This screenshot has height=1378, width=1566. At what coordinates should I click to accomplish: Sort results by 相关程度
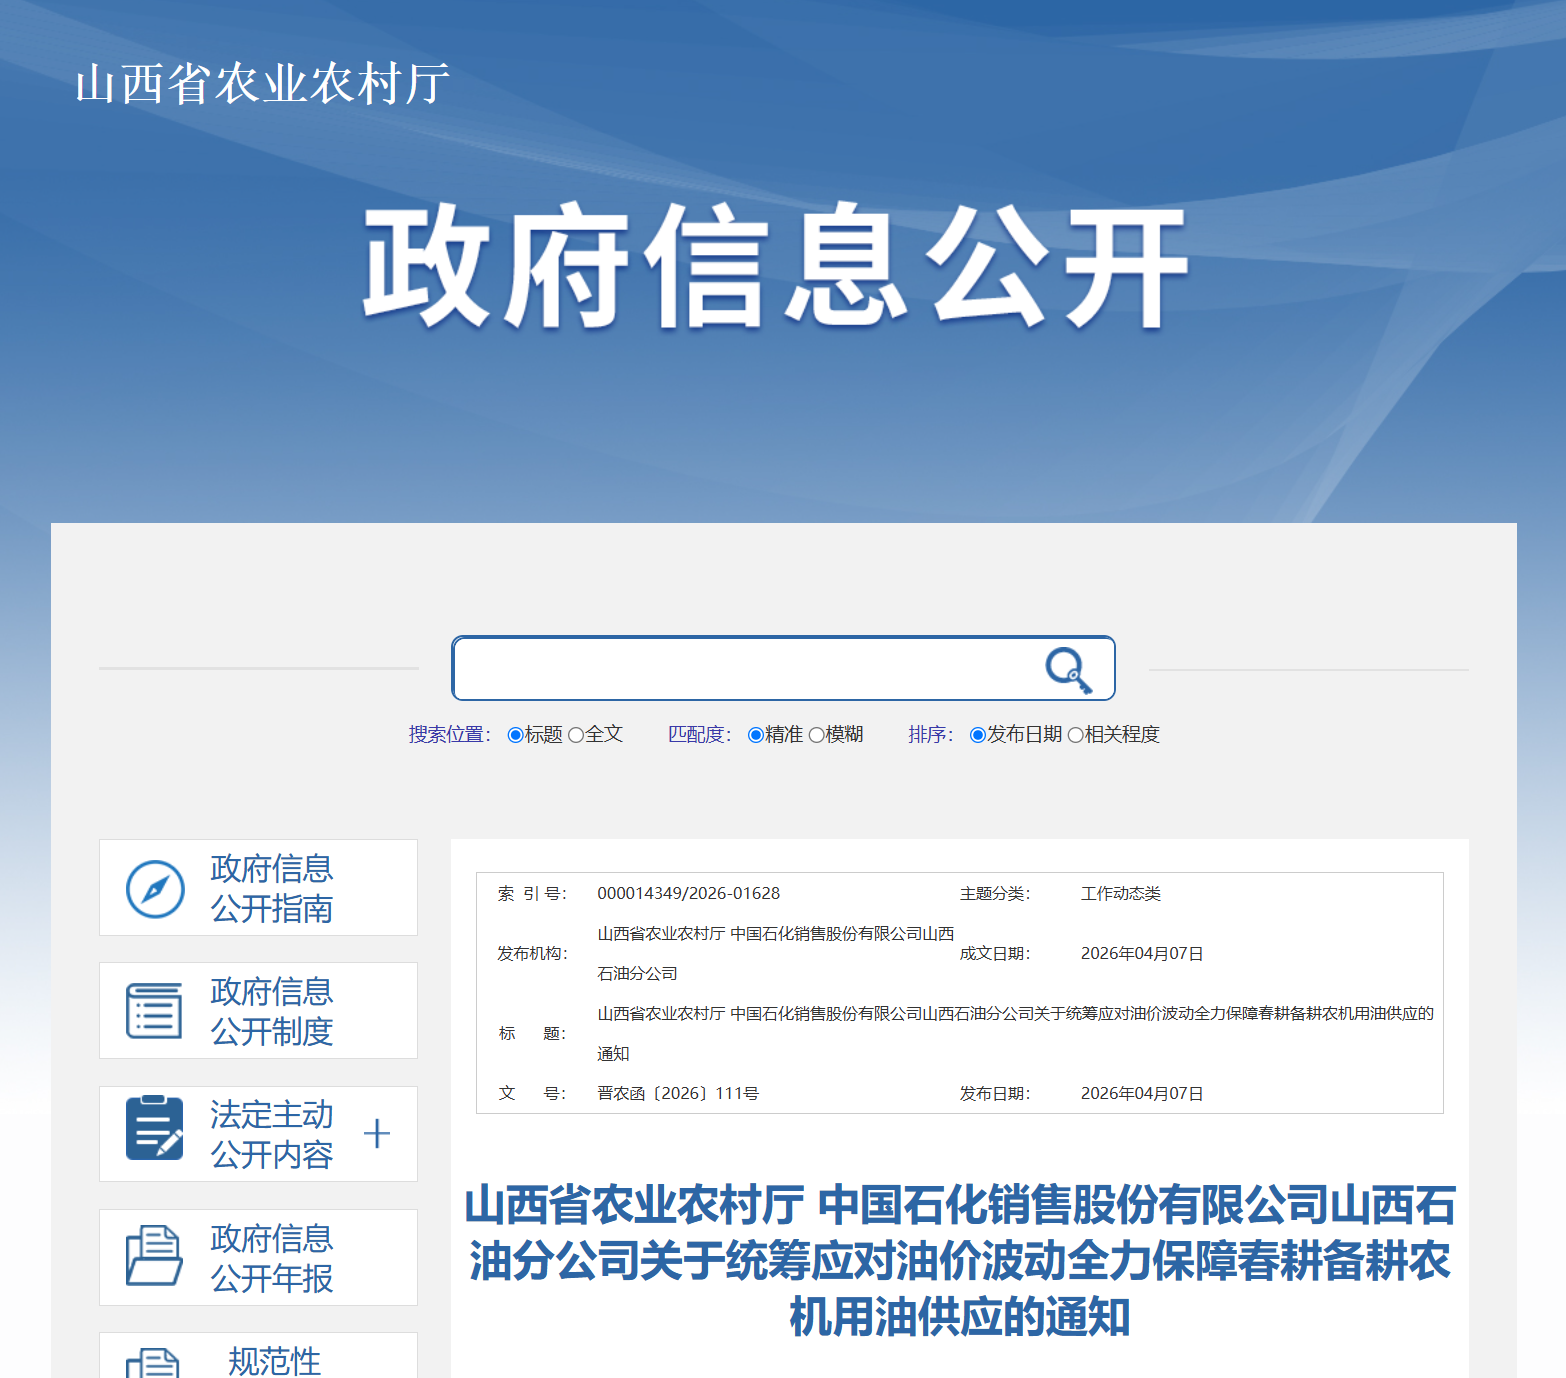1076,735
